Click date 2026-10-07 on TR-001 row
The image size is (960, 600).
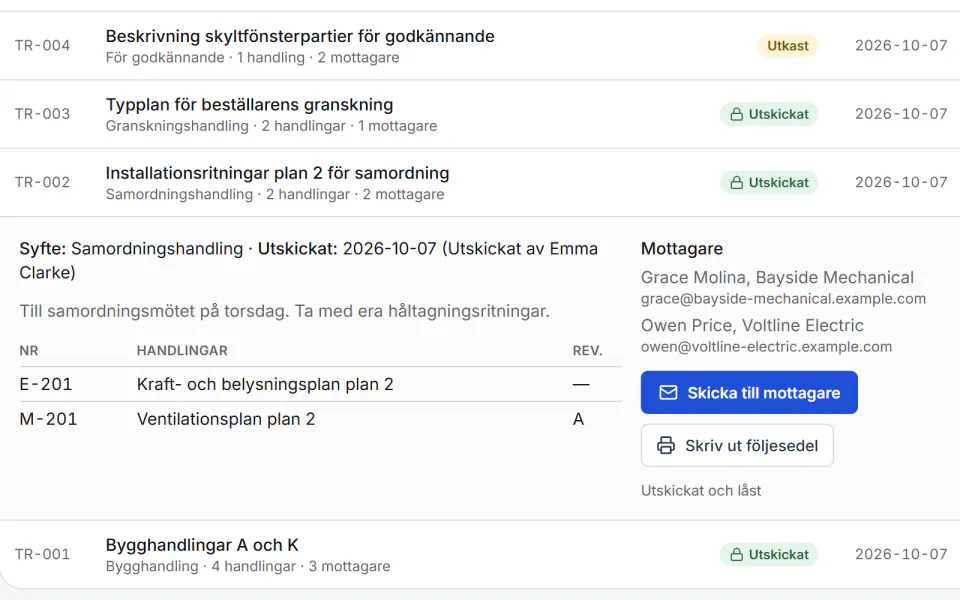(x=901, y=555)
